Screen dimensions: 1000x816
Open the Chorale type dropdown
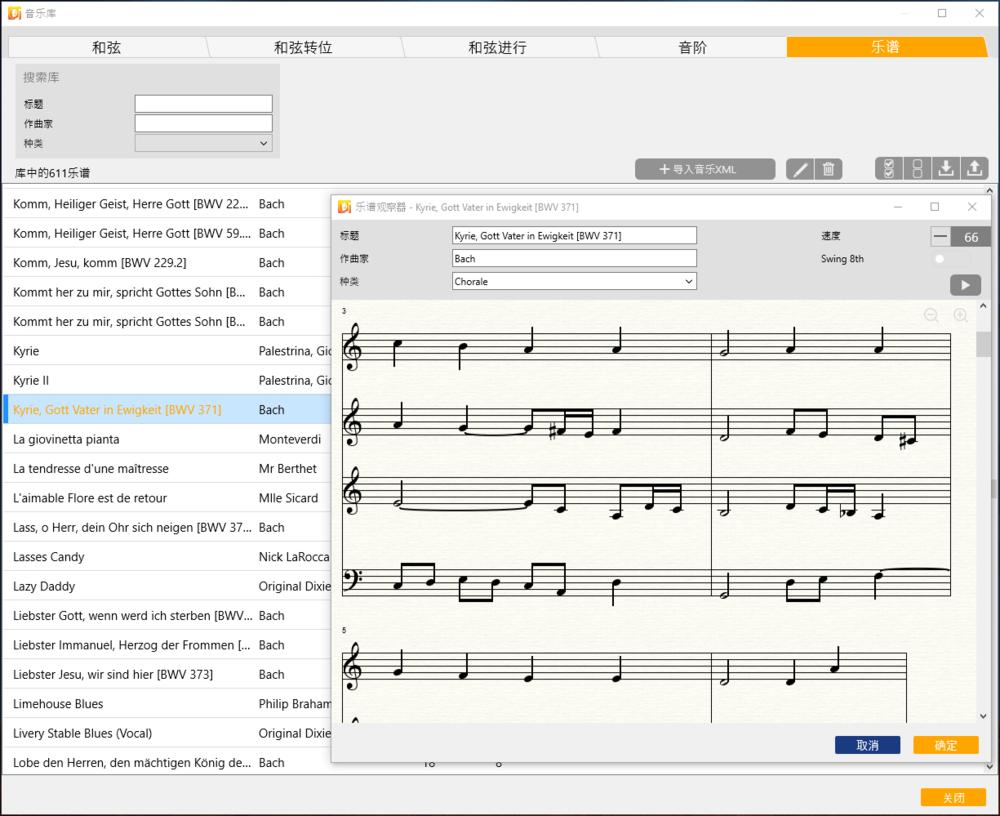574,282
